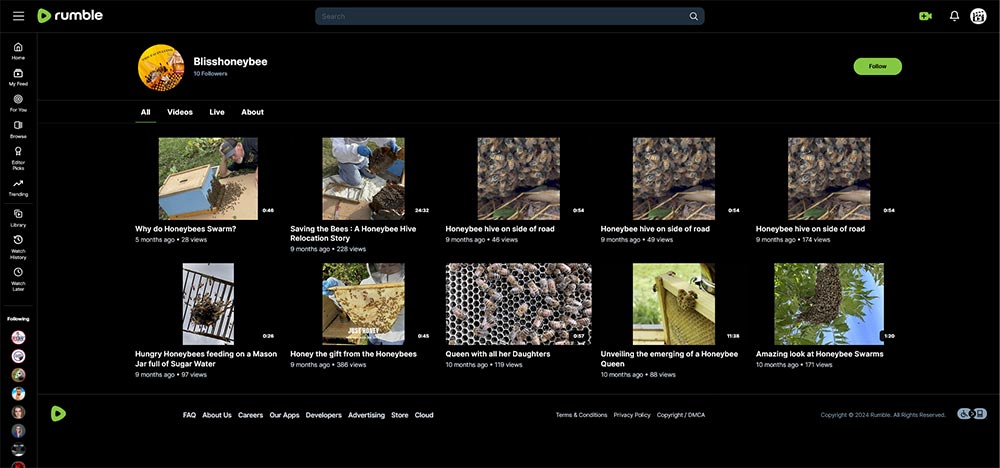Open Trending in sidebar
The height and width of the screenshot is (468, 1000).
coord(18,187)
